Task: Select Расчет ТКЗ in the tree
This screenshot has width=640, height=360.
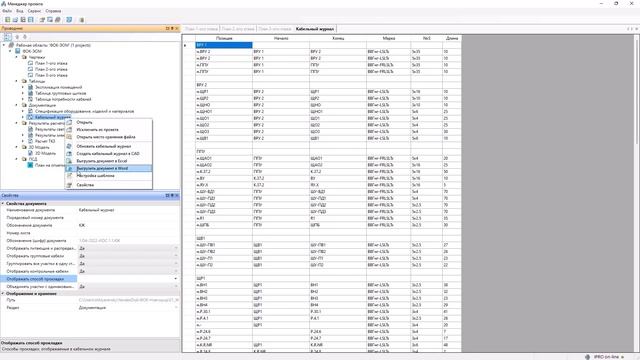Action: [45, 141]
